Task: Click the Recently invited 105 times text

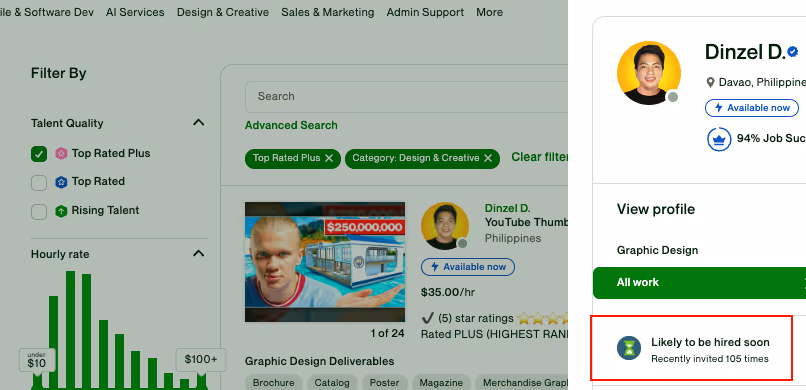Action: tap(710, 359)
